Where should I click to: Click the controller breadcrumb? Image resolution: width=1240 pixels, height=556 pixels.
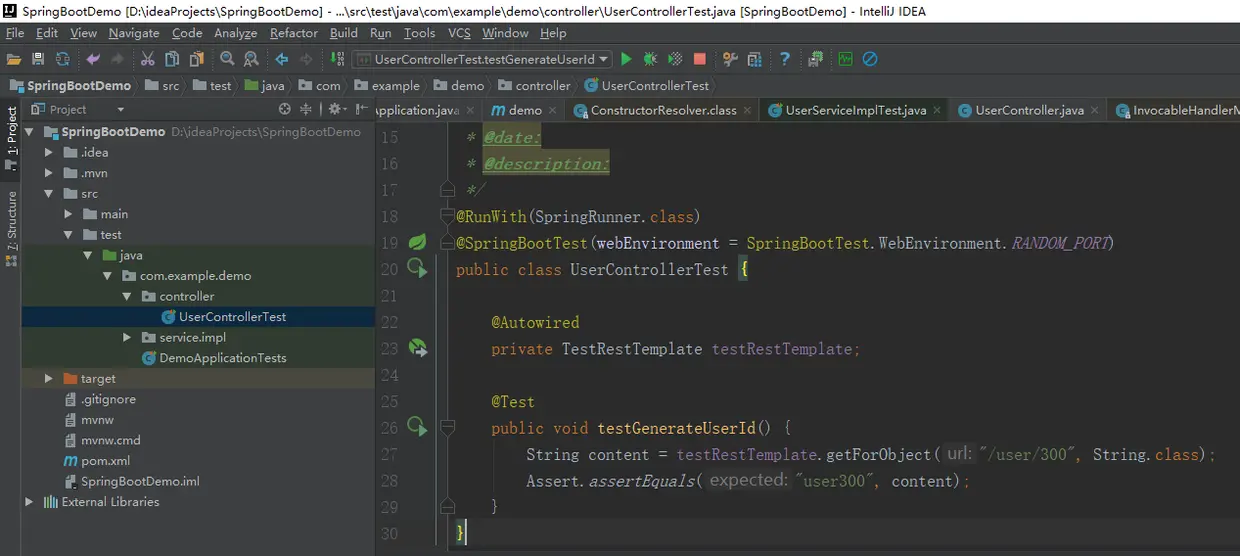click(x=534, y=86)
